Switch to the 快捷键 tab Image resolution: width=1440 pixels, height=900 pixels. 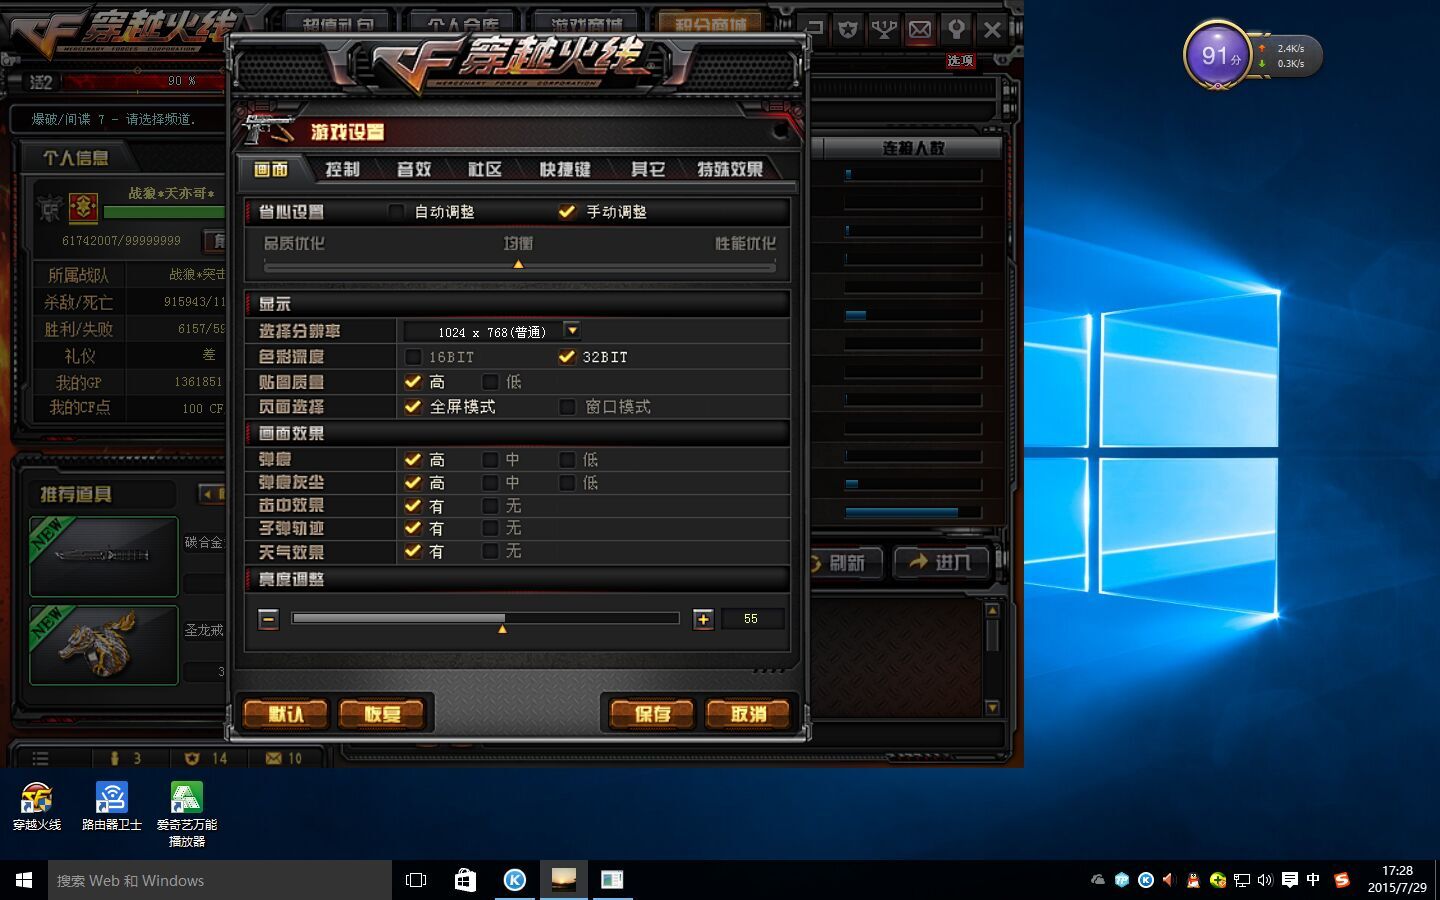pyautogui.click(x=565, y=169)
